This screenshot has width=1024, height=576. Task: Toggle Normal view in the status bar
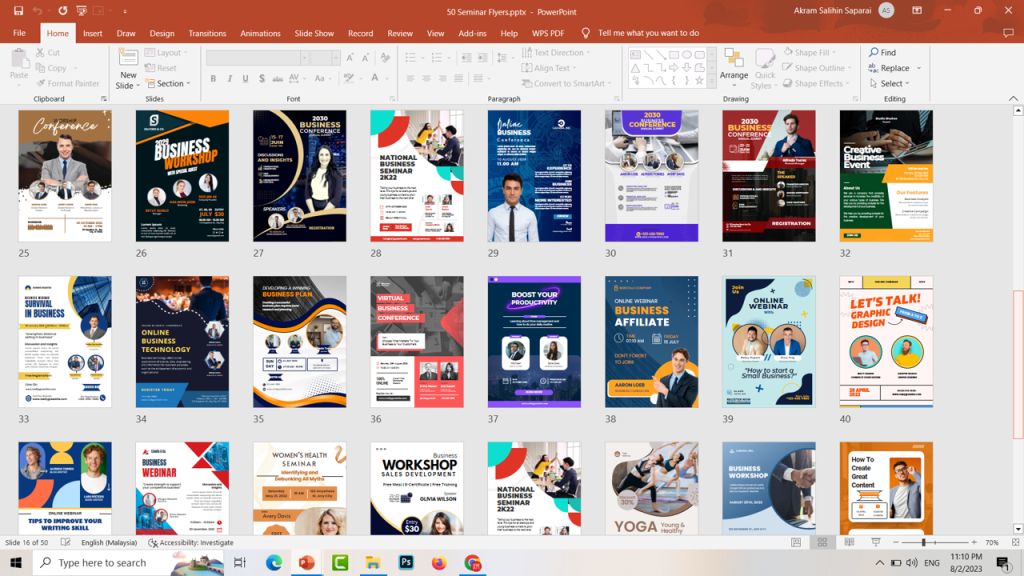(798, 543)
